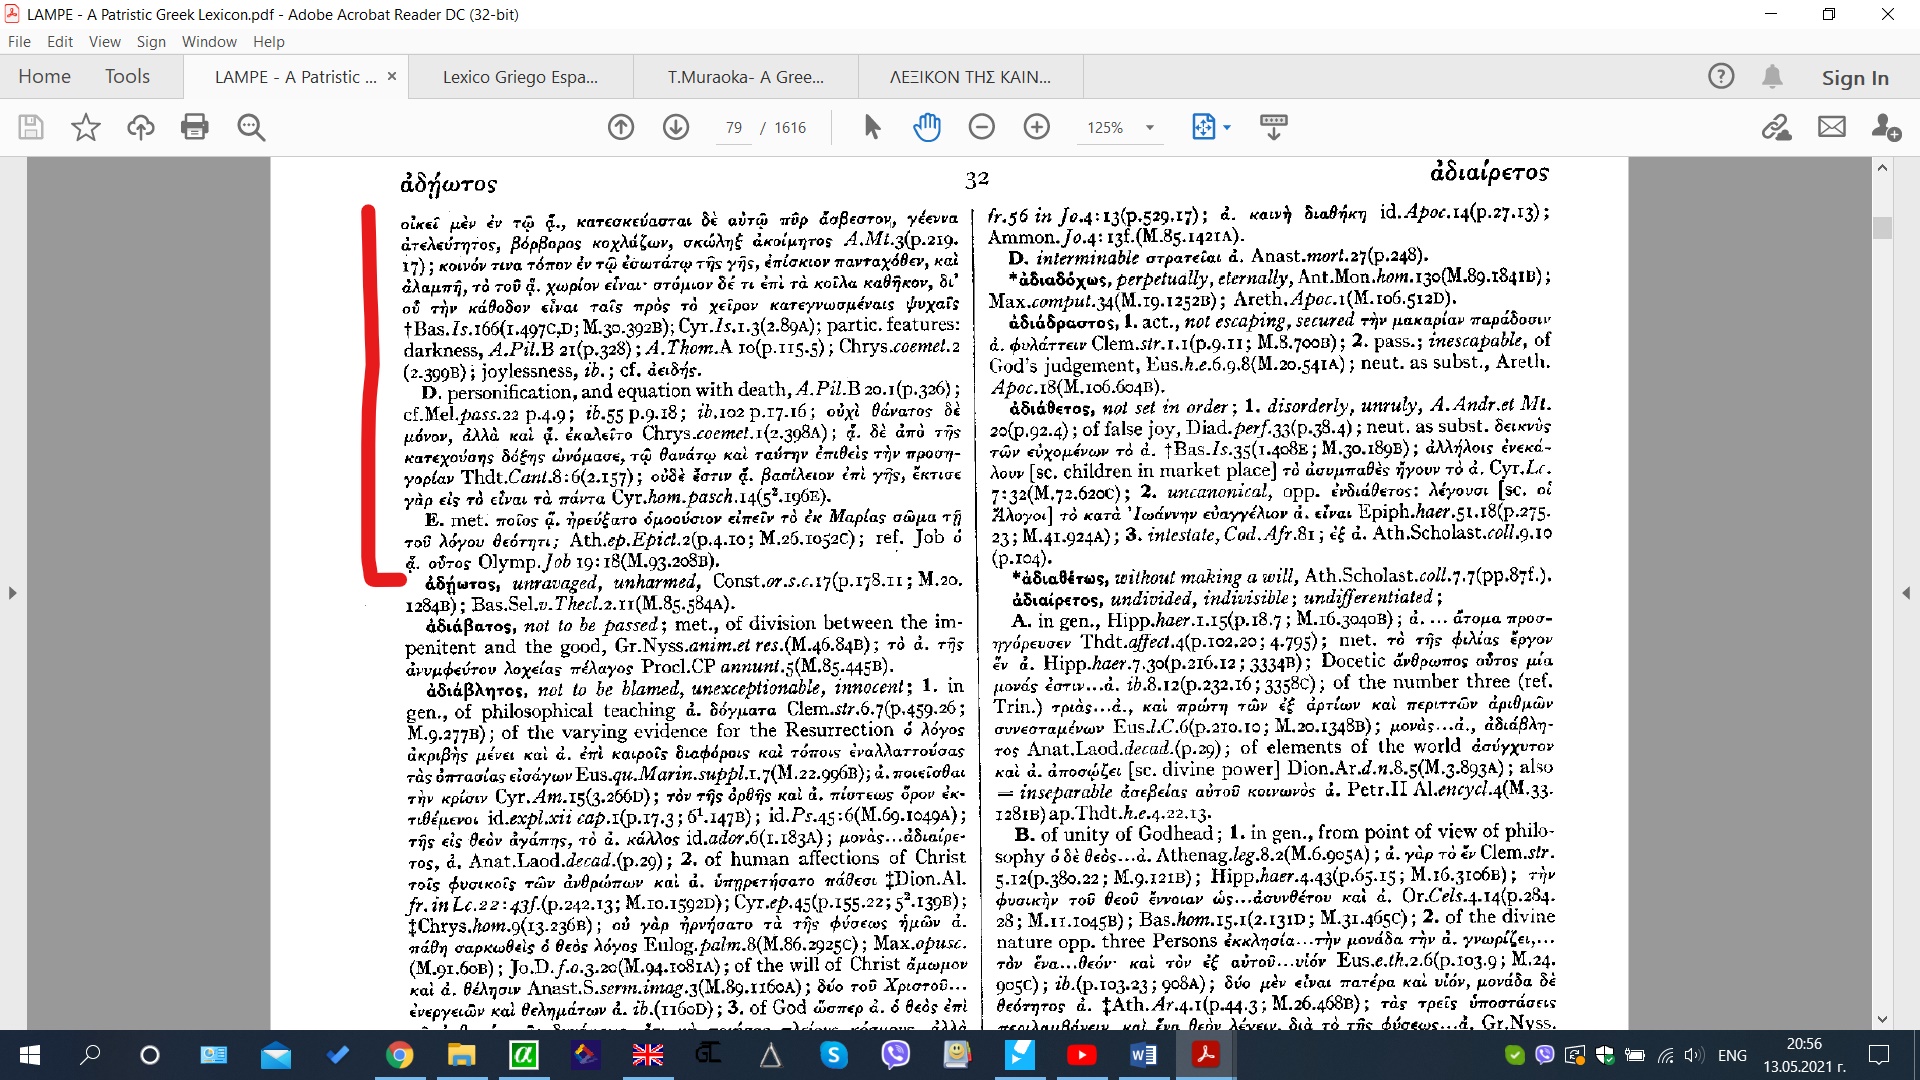The width and height of the screenshot is (1920, 1080).
Task: Activate the Hand pan tool
Action: [927, 127]
